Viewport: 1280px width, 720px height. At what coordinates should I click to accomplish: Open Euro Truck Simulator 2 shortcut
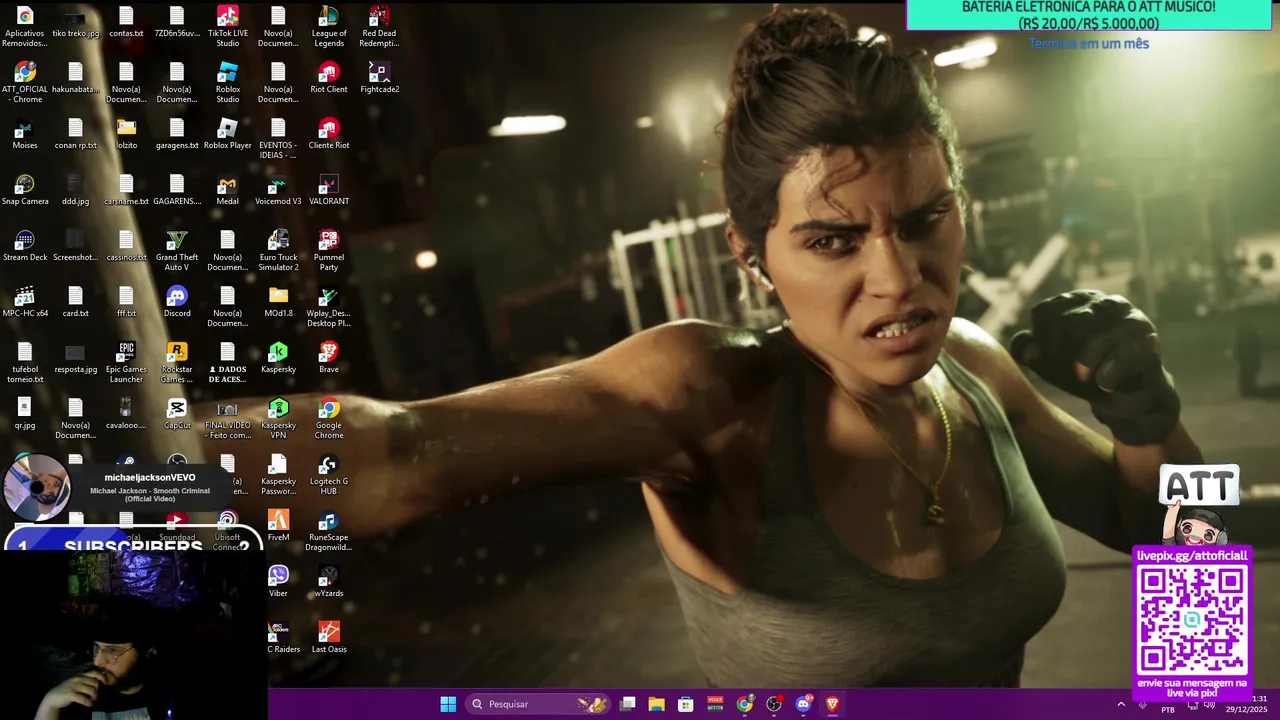(x=278, y=250)
